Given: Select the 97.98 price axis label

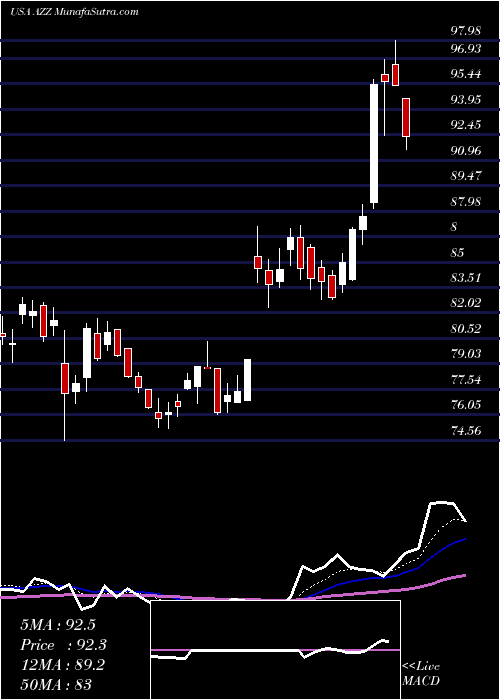Looking at the screenshot, I should (x=466, y=31).
